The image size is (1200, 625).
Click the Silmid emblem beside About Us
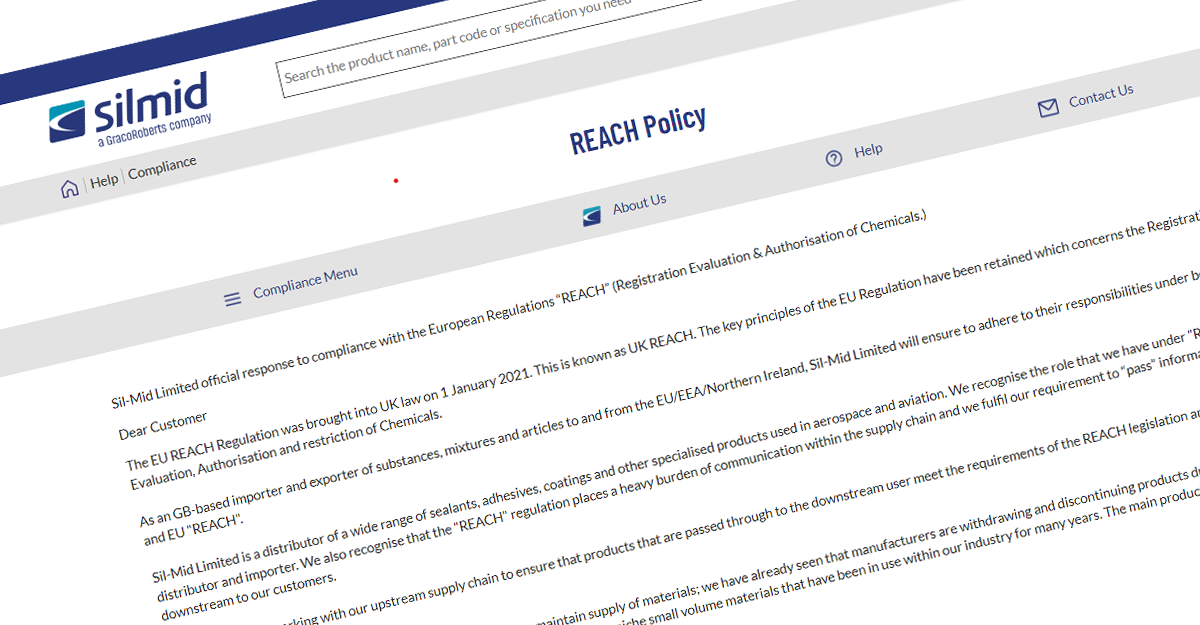[x=592, y=215]
